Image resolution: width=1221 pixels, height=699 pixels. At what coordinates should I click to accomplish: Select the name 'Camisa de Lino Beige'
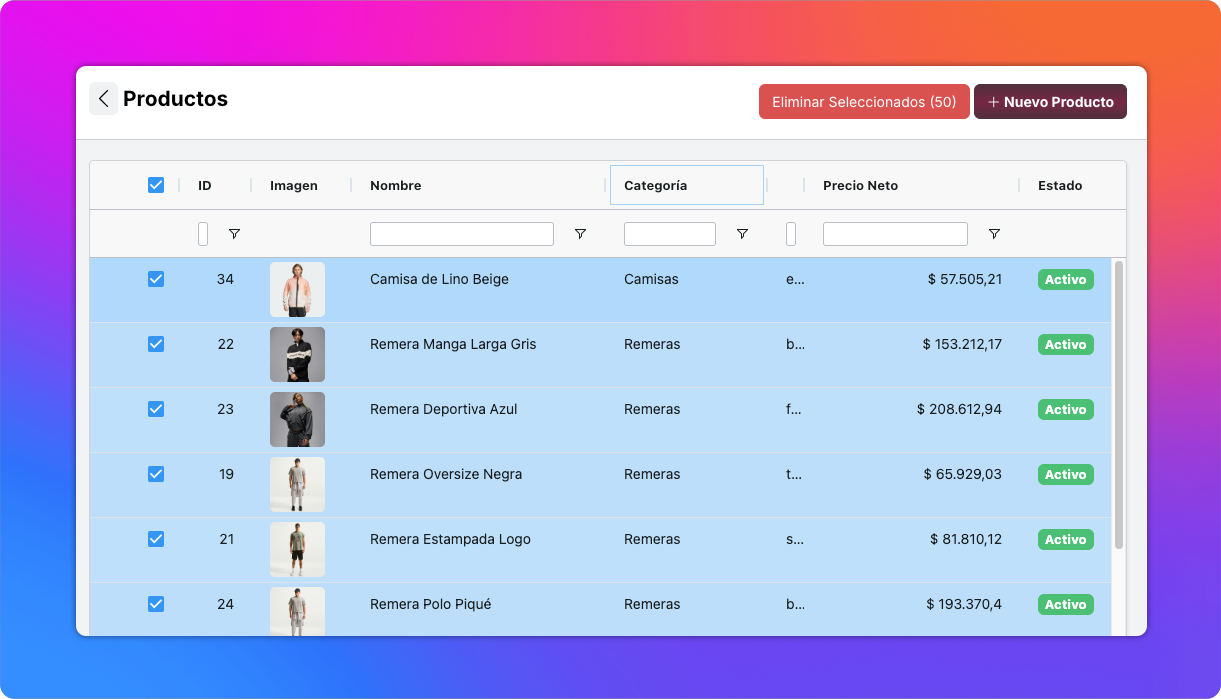pyautogui.click(x=439, y=279)
